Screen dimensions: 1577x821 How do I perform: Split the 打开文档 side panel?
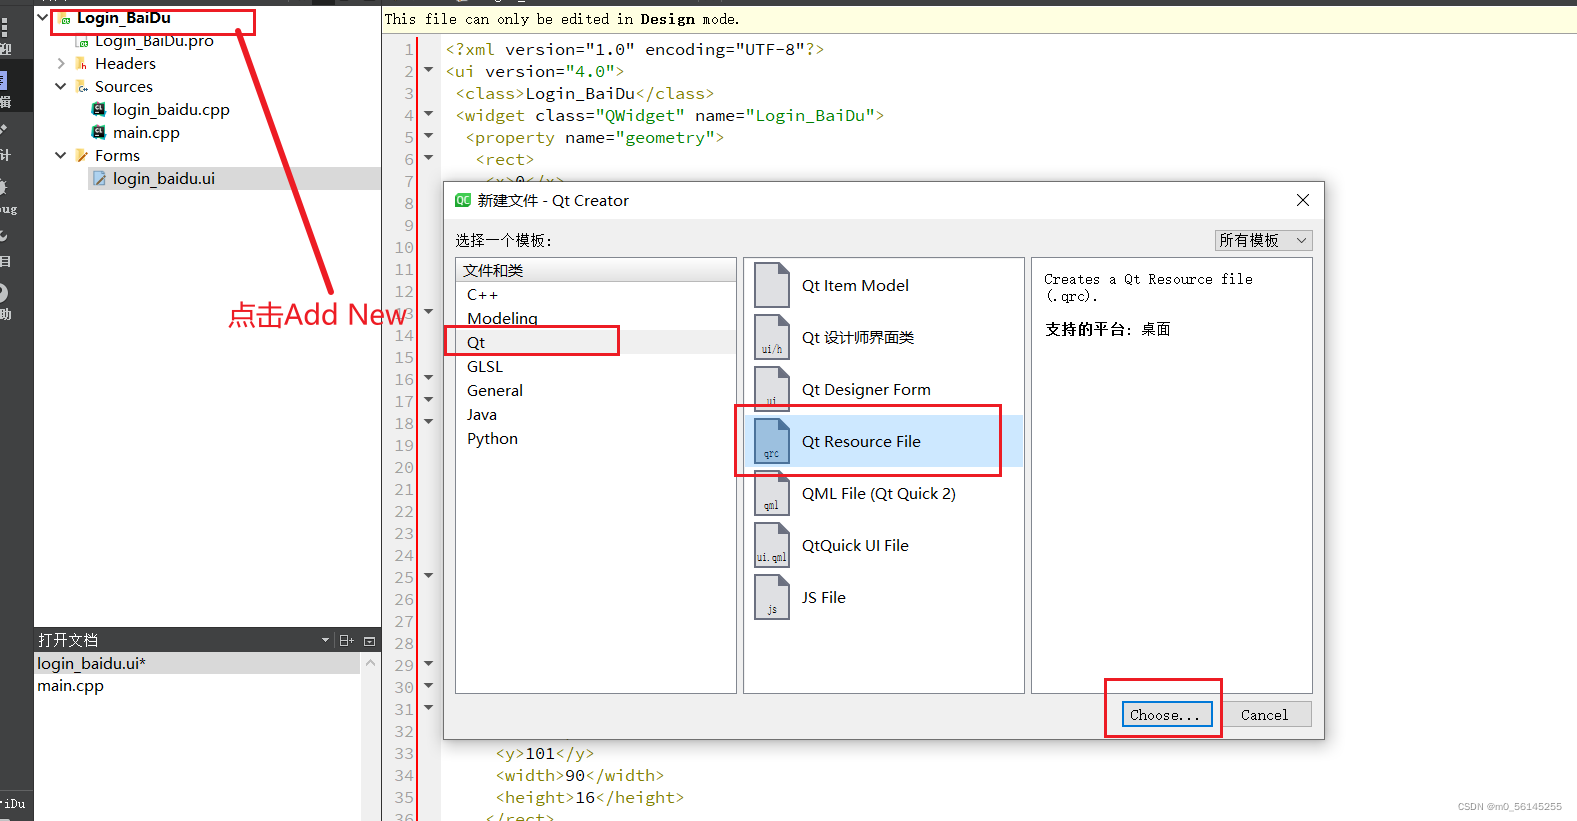[346, 640]
